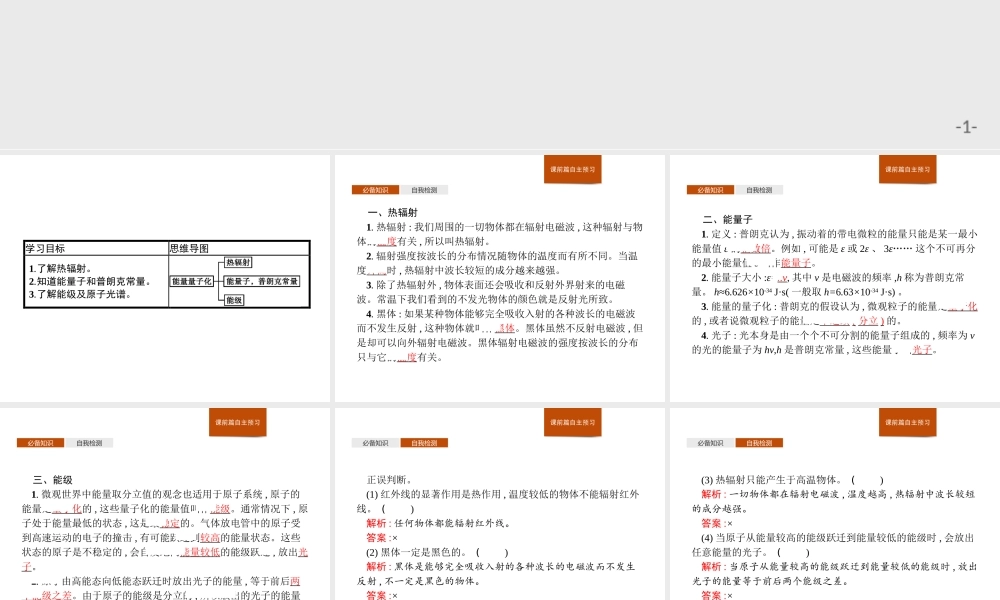Click the 二、能量子 section heading
This screenshot has height=600, width=1000.
pos(727,220)
